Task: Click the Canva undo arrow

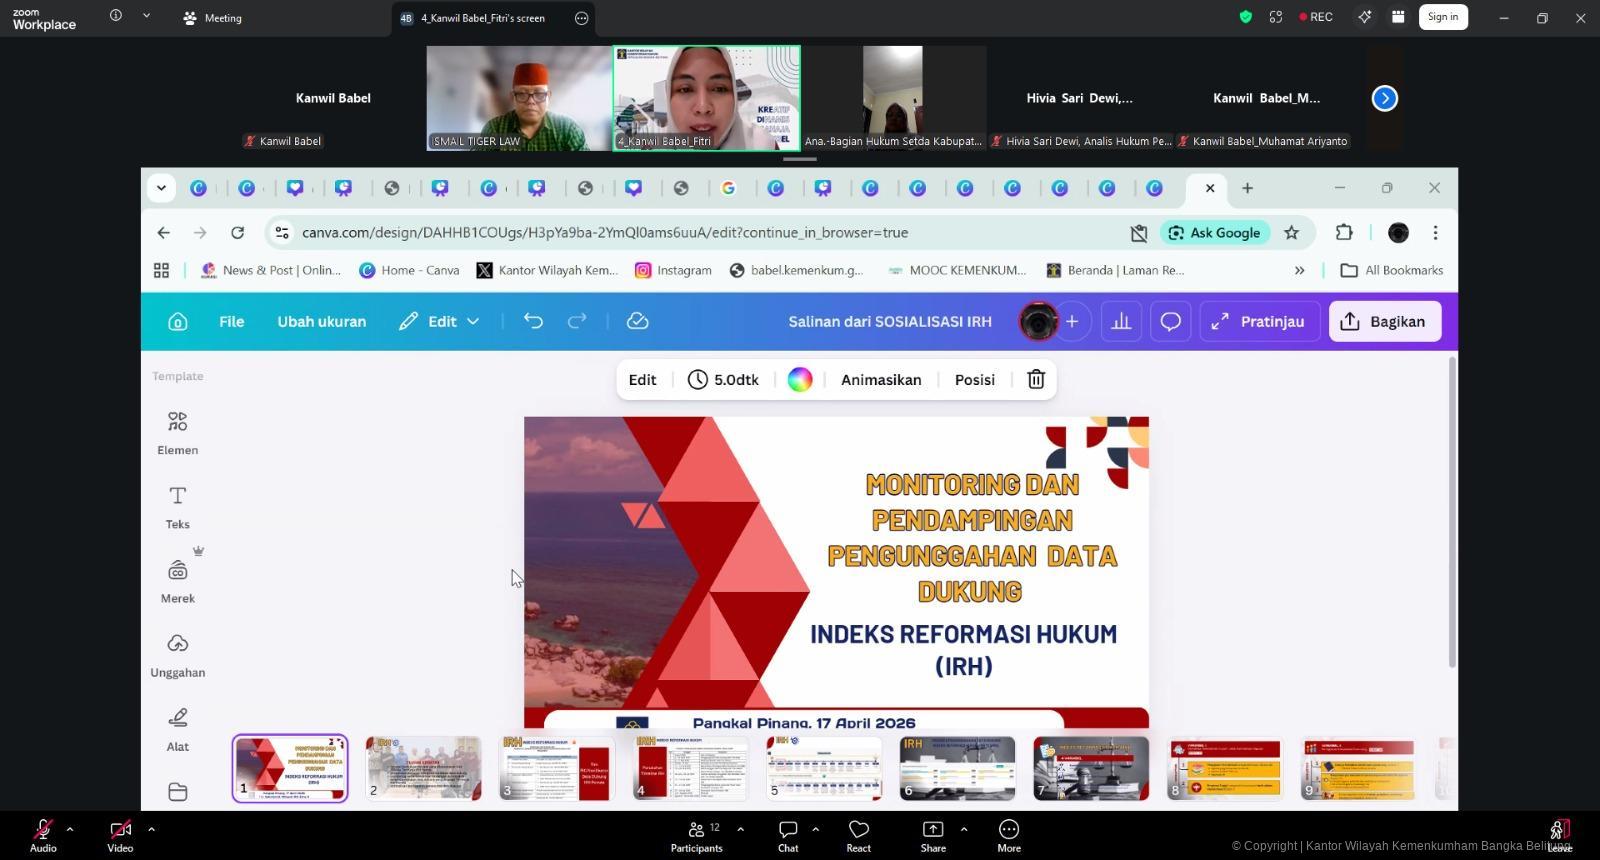Action: point(533,321)
